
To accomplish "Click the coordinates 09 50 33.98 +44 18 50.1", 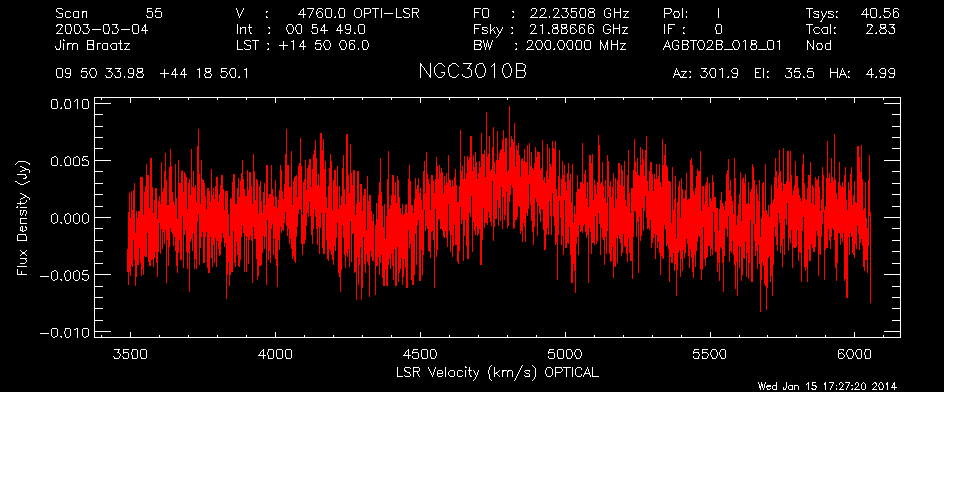I will coord(154,74).
